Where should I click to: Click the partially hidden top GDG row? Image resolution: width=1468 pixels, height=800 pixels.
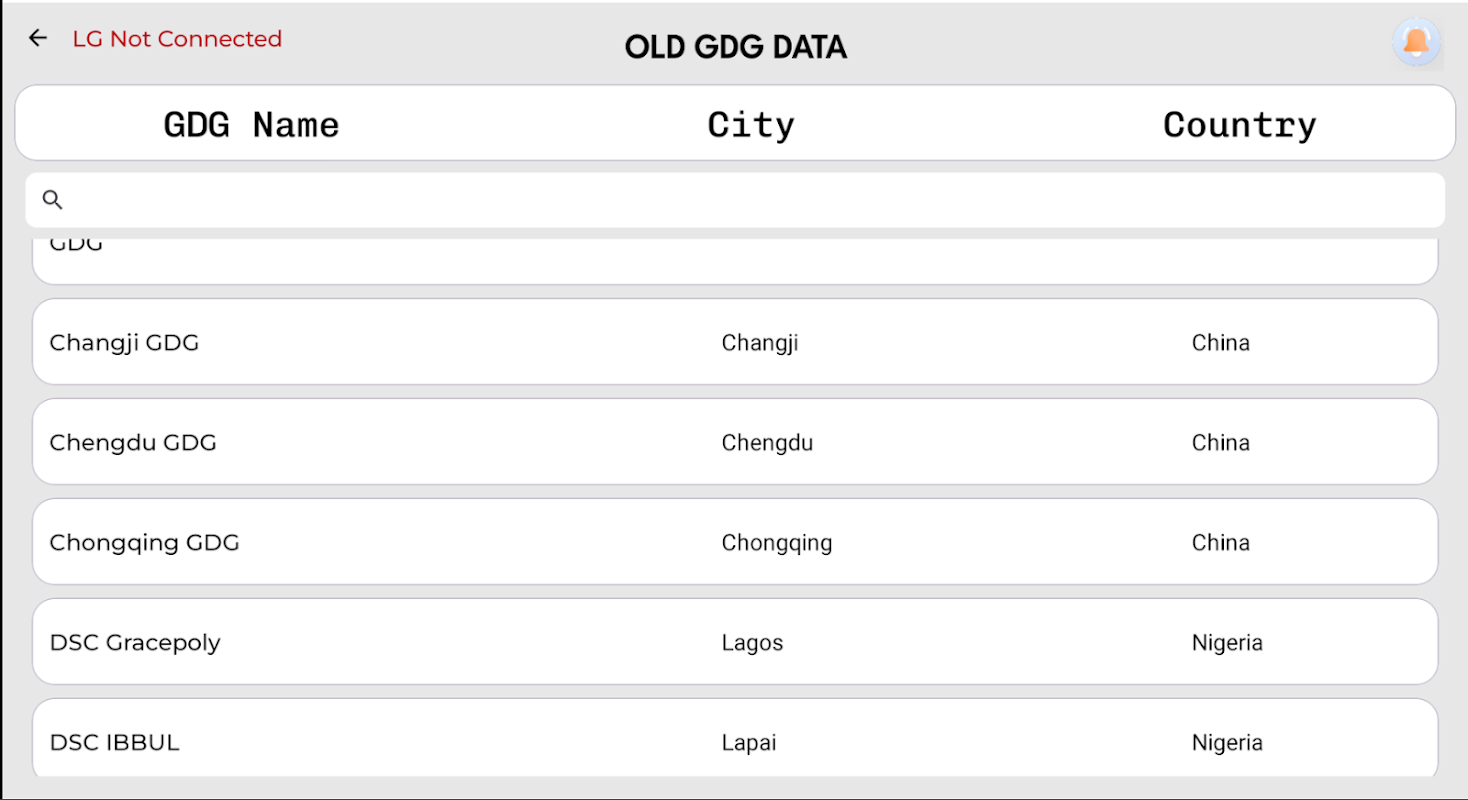[735, 260]
